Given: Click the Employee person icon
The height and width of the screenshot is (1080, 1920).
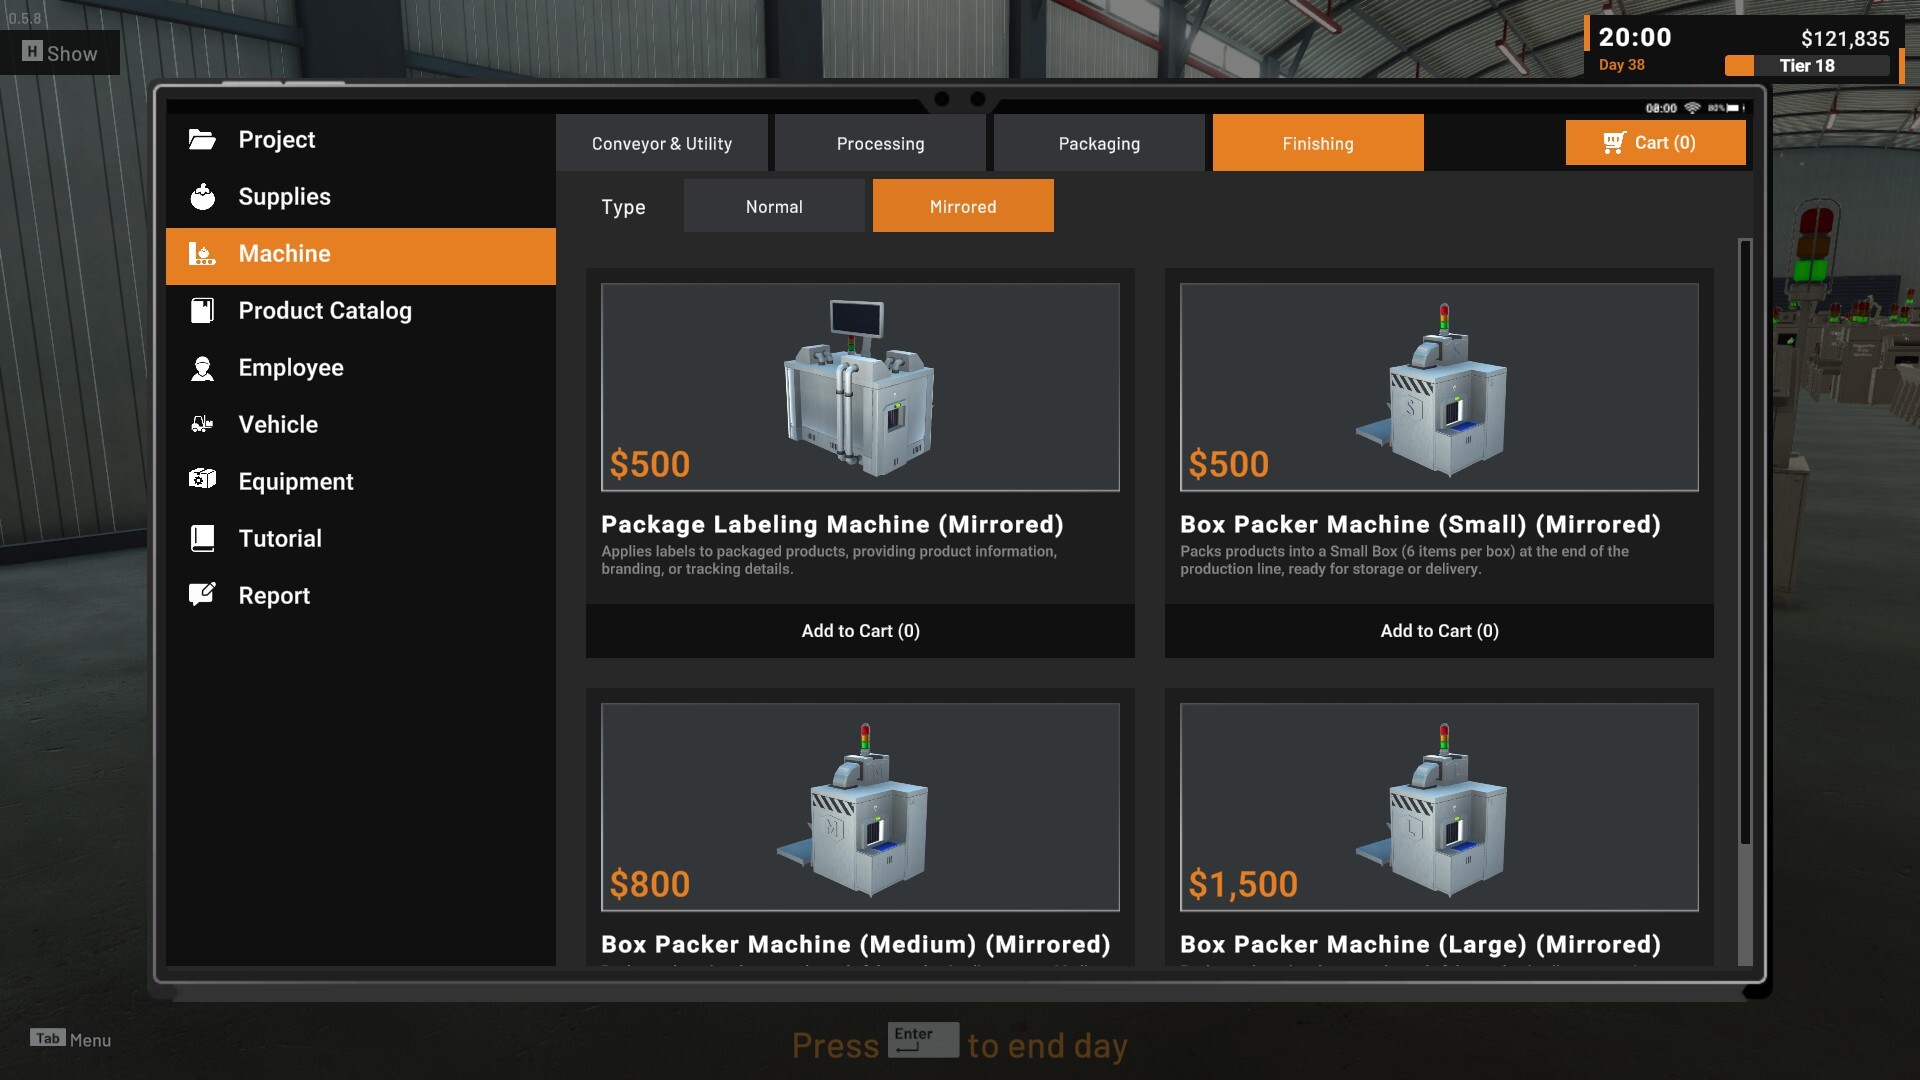Looking at the screenshot, I should (202, 368).
